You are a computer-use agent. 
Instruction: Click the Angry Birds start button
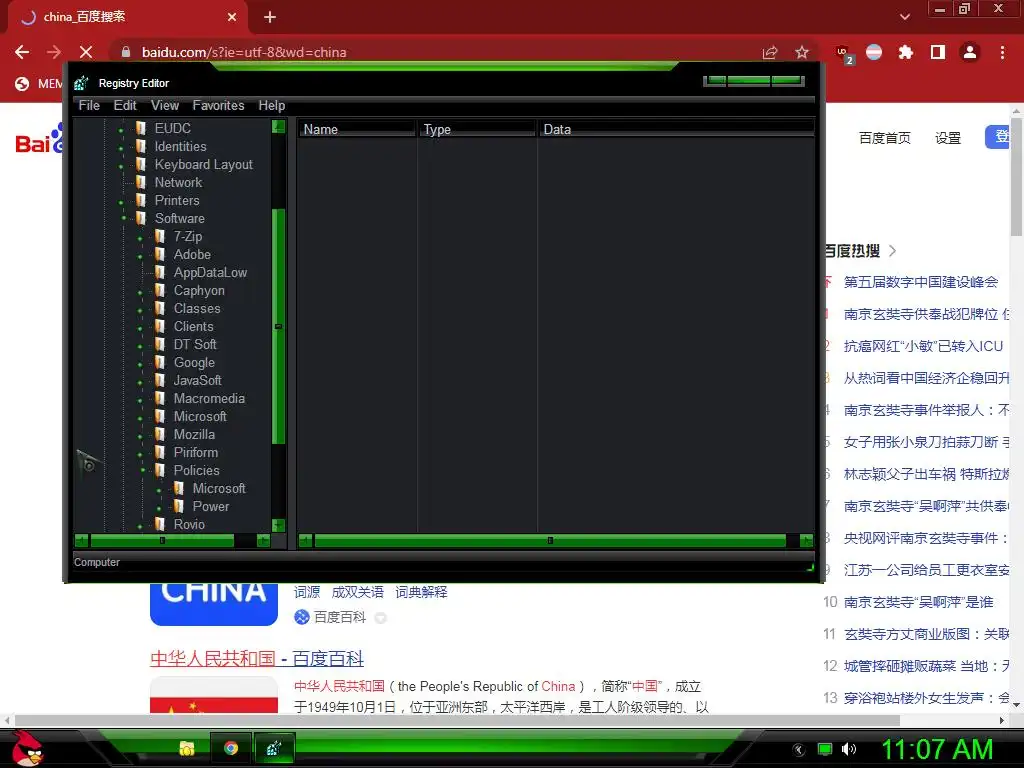27,748
